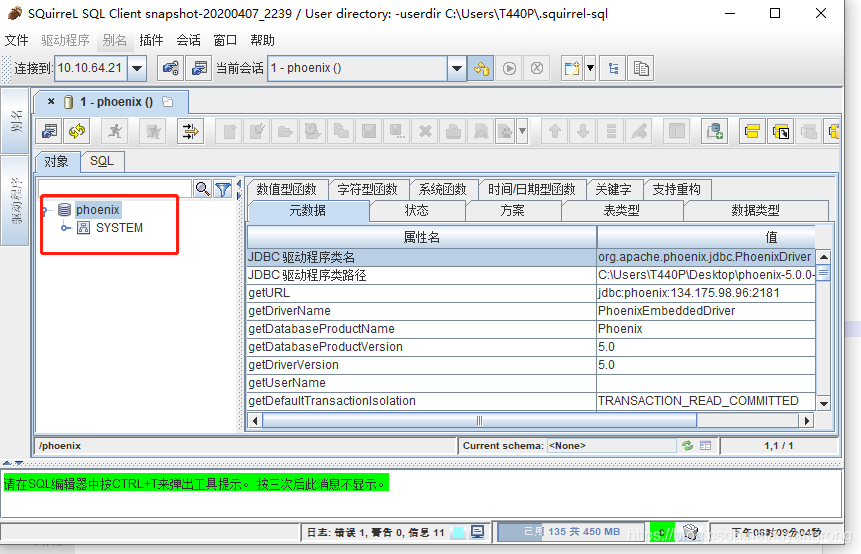
Task: Click the connect-to-alias icon beside the 10.10.64.21 combo
Action: (170, 69)
